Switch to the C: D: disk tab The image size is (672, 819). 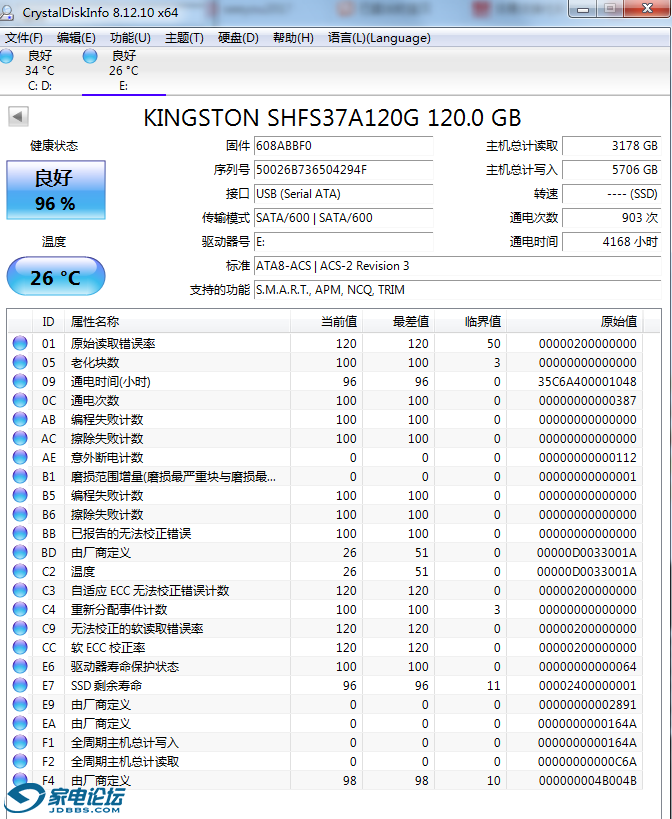(40, 71)
